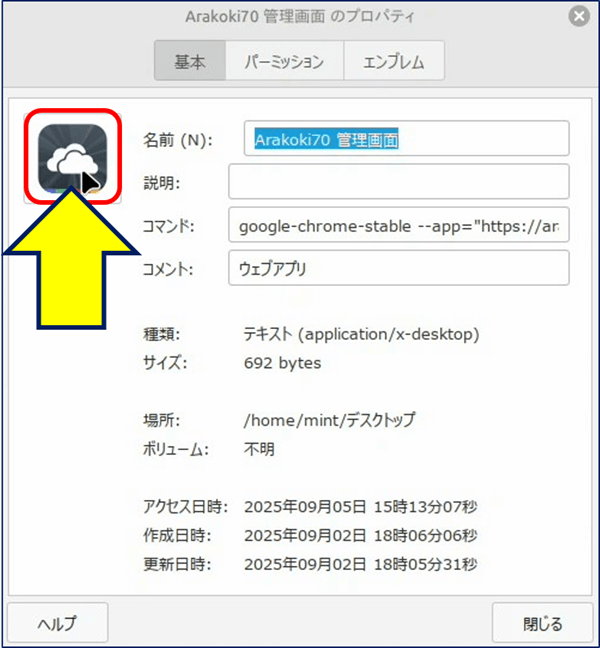The width and height of the screenshot is (600, 648).
Task: Click the 閉じる button
Action: click(x=543, y=623)
